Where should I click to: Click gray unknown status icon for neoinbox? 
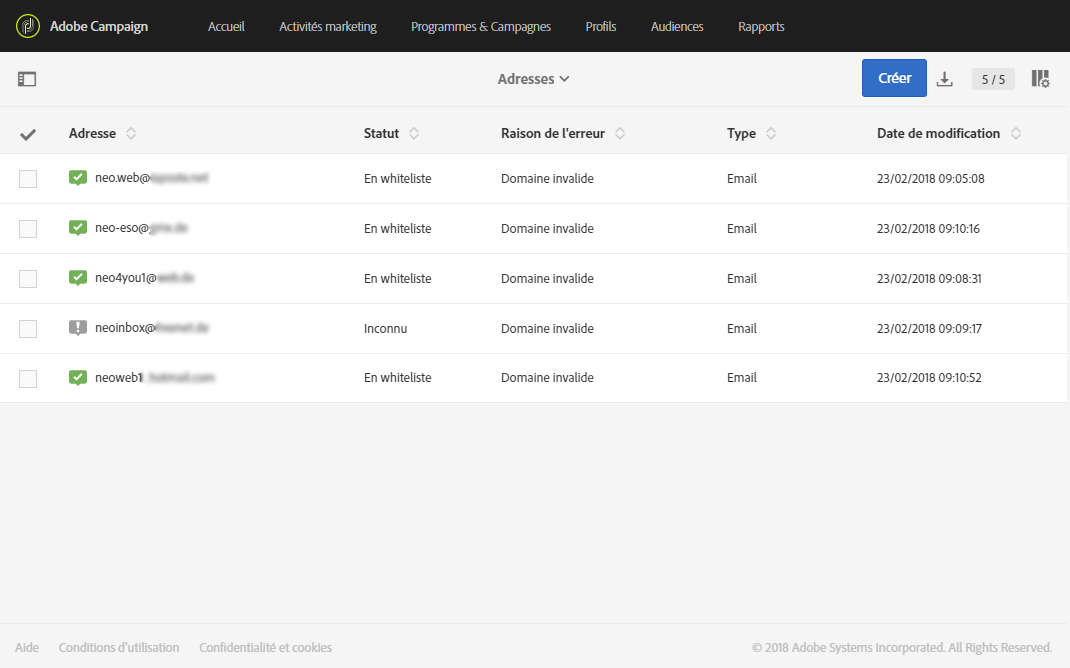pos(78,328)
